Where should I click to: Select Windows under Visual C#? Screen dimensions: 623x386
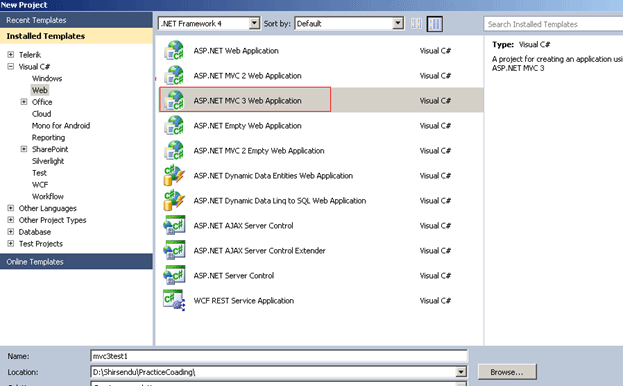pyautogui.click(x=47, y=79)
